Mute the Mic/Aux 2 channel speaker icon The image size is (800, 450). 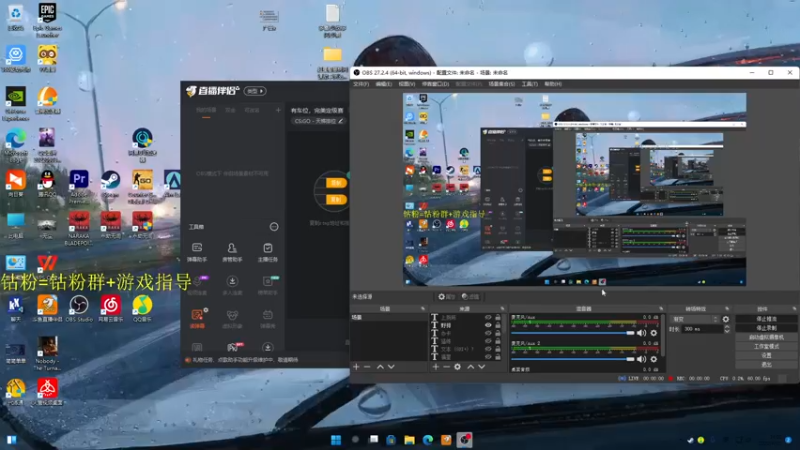(x=641, y=359)
